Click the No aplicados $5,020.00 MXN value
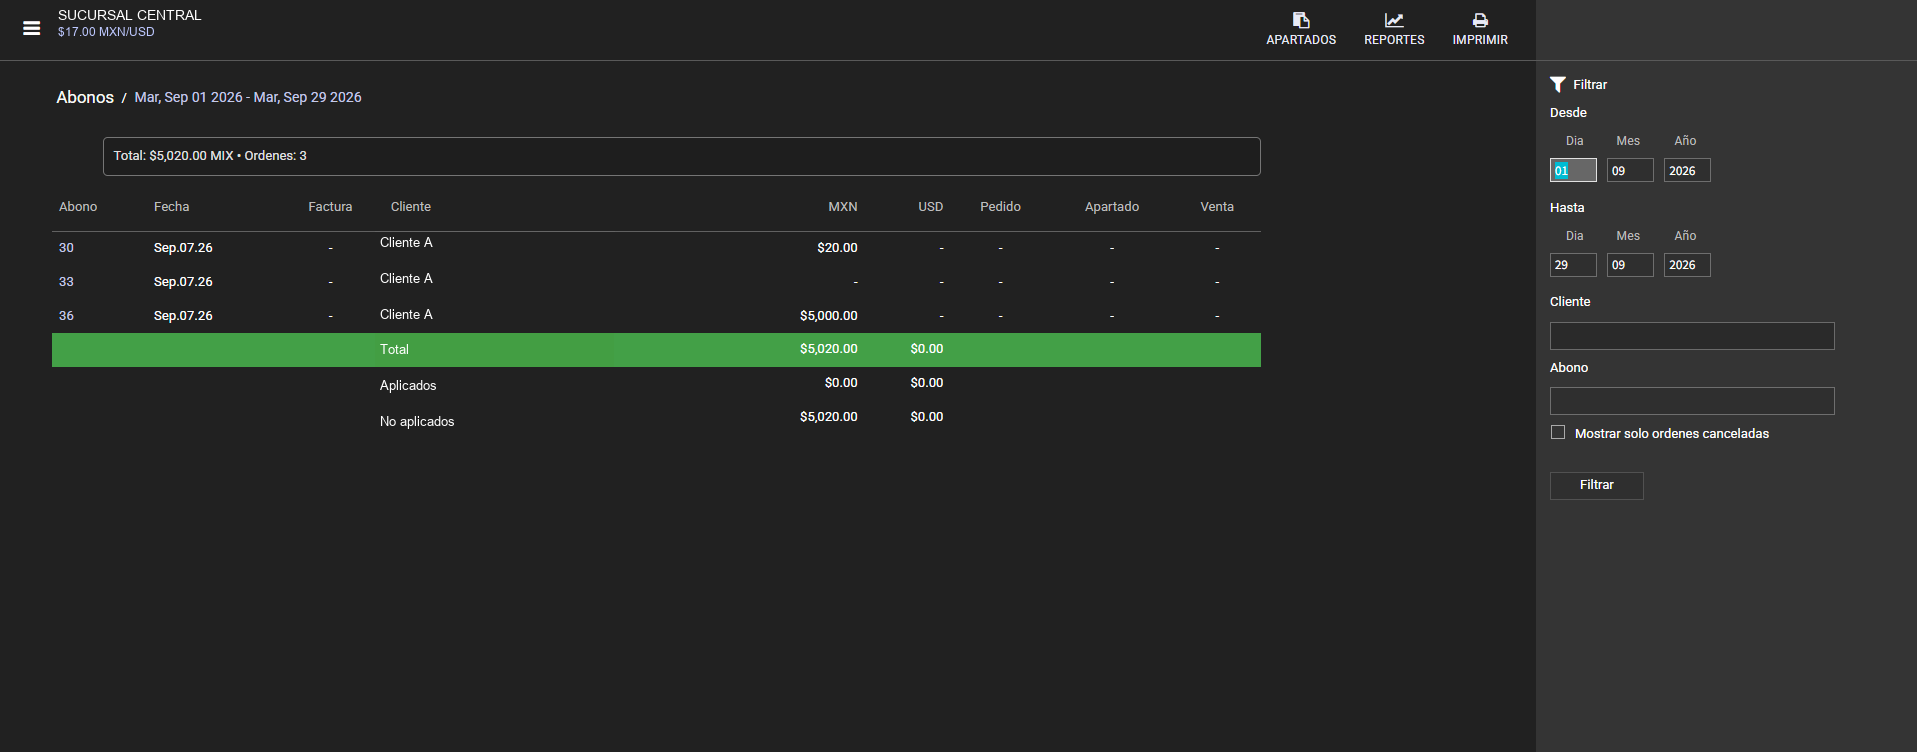Screen dimensions: 1917x752 click(828, 417)
